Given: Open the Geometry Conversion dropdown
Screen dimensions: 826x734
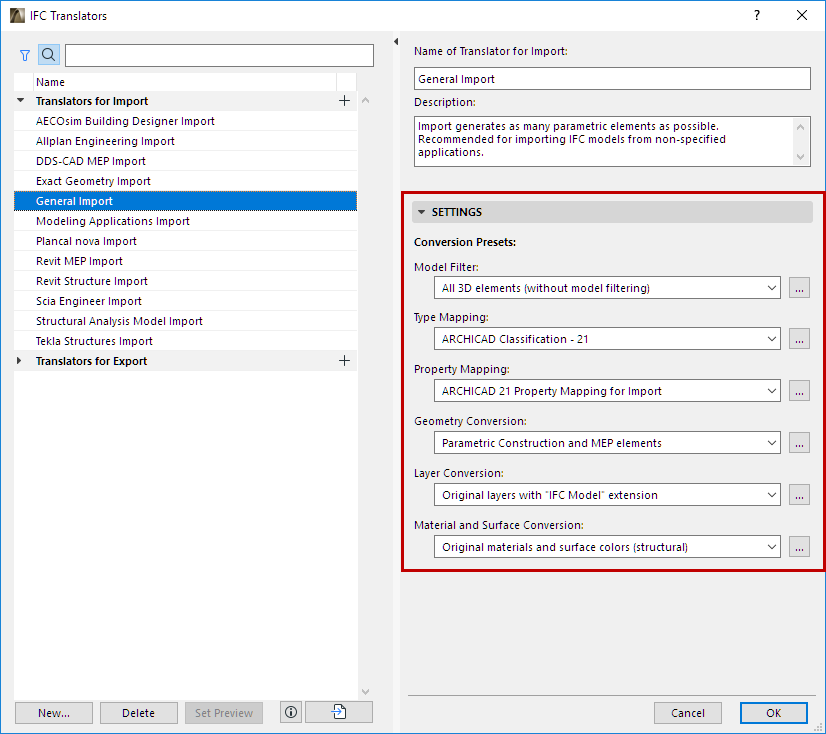Looking at the screenshot, I should (607, 443).
